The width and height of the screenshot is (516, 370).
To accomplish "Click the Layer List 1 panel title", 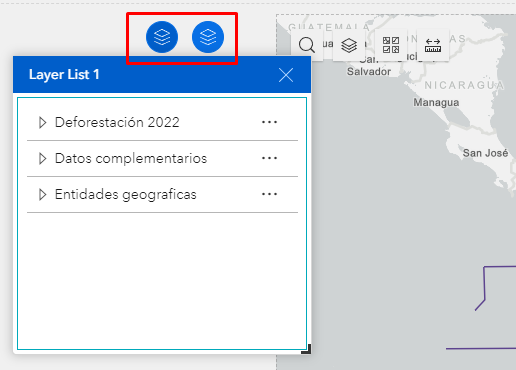I will 64,75.
